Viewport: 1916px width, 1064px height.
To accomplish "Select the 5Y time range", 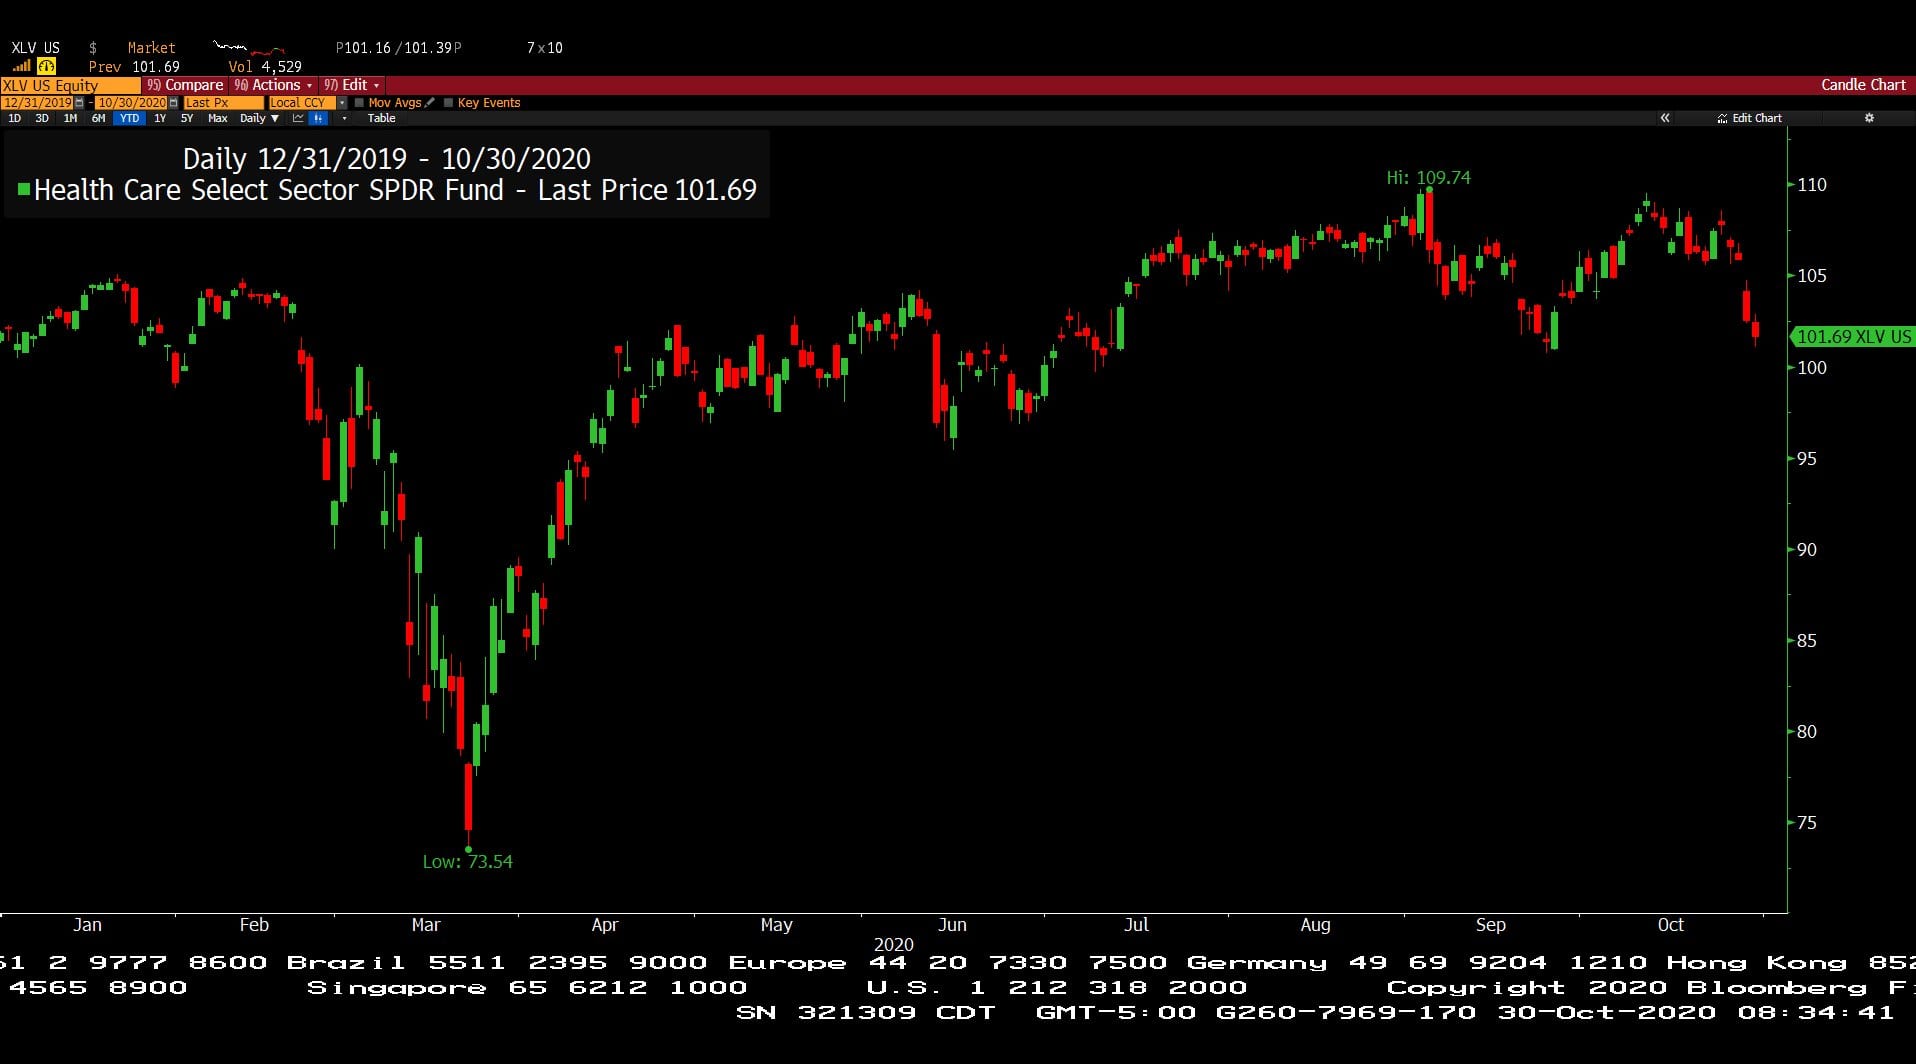I will (187, 118).
